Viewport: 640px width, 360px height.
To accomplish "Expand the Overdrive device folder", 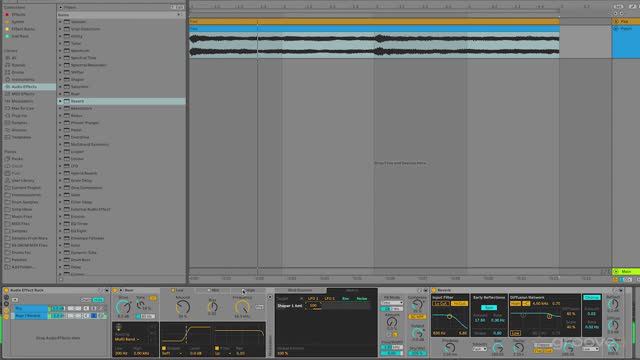I will click(60, 137).
